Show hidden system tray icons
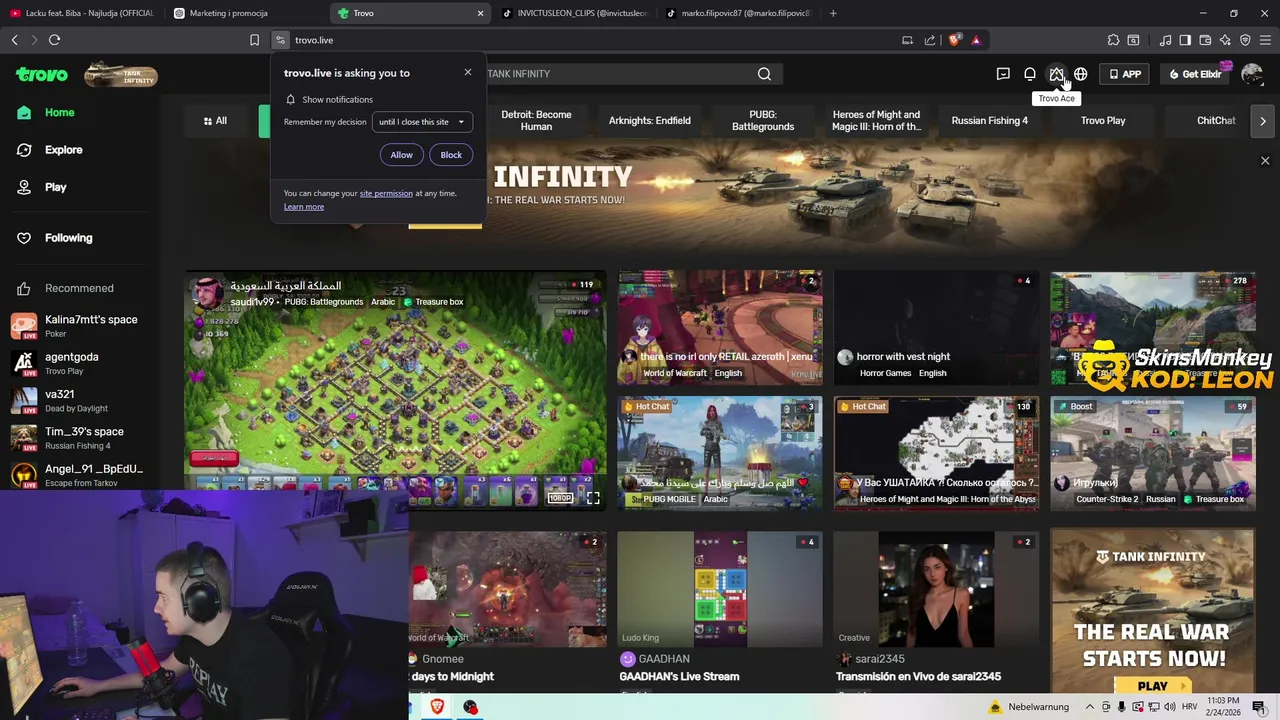The height and width of the screenshot is (720, 1280). pyautogui.click(x=1090, y=707)
